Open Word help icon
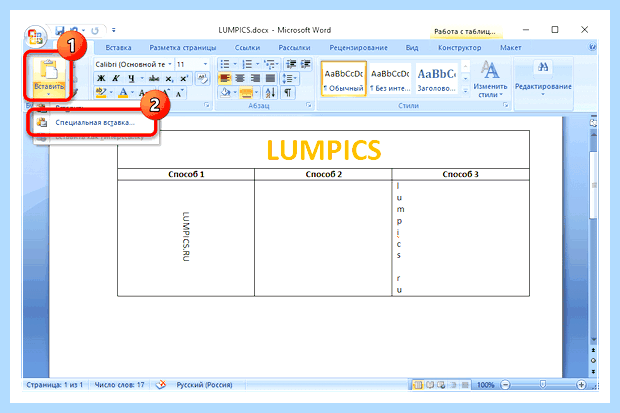Viewport: 620px width, 413px height. click(592, 47)
